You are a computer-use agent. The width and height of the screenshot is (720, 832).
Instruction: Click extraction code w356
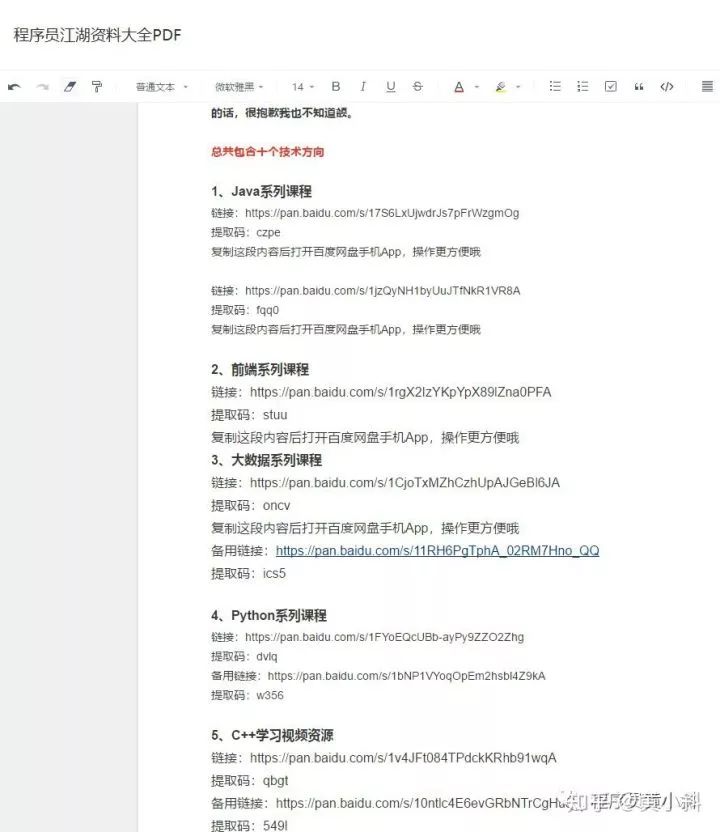(270, 696)
